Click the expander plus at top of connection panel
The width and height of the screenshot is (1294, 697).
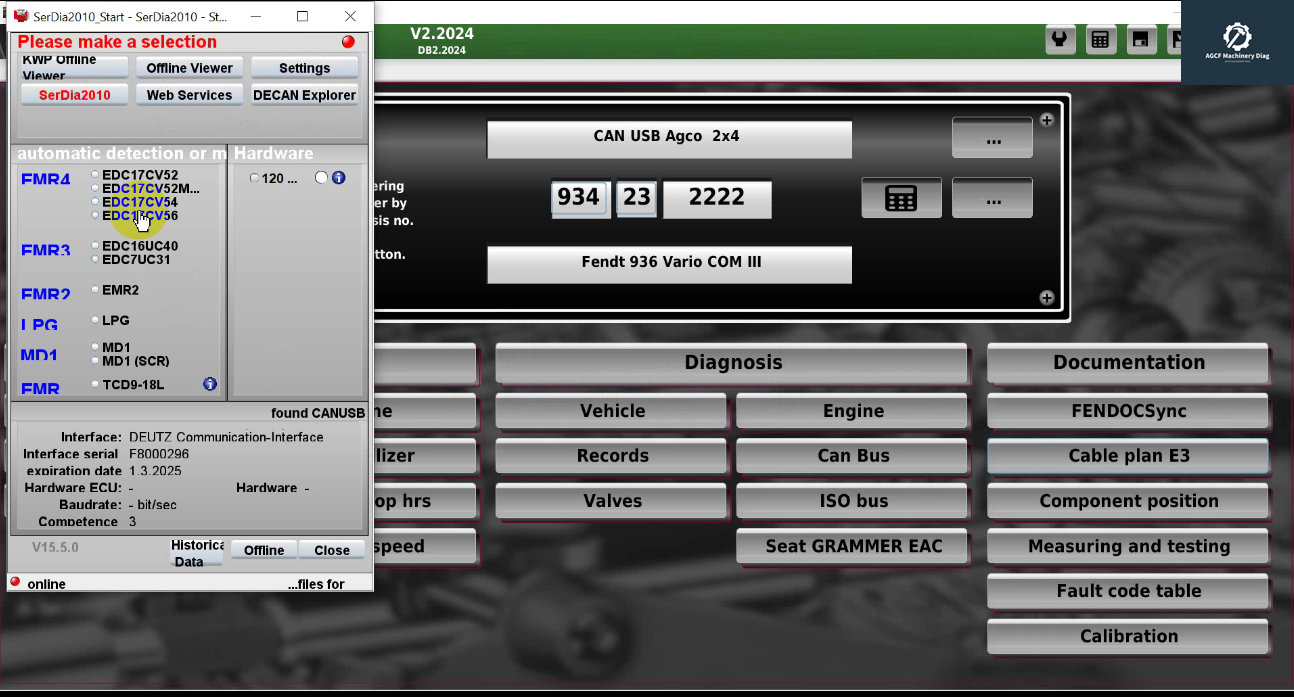(x=1046, y=118)
